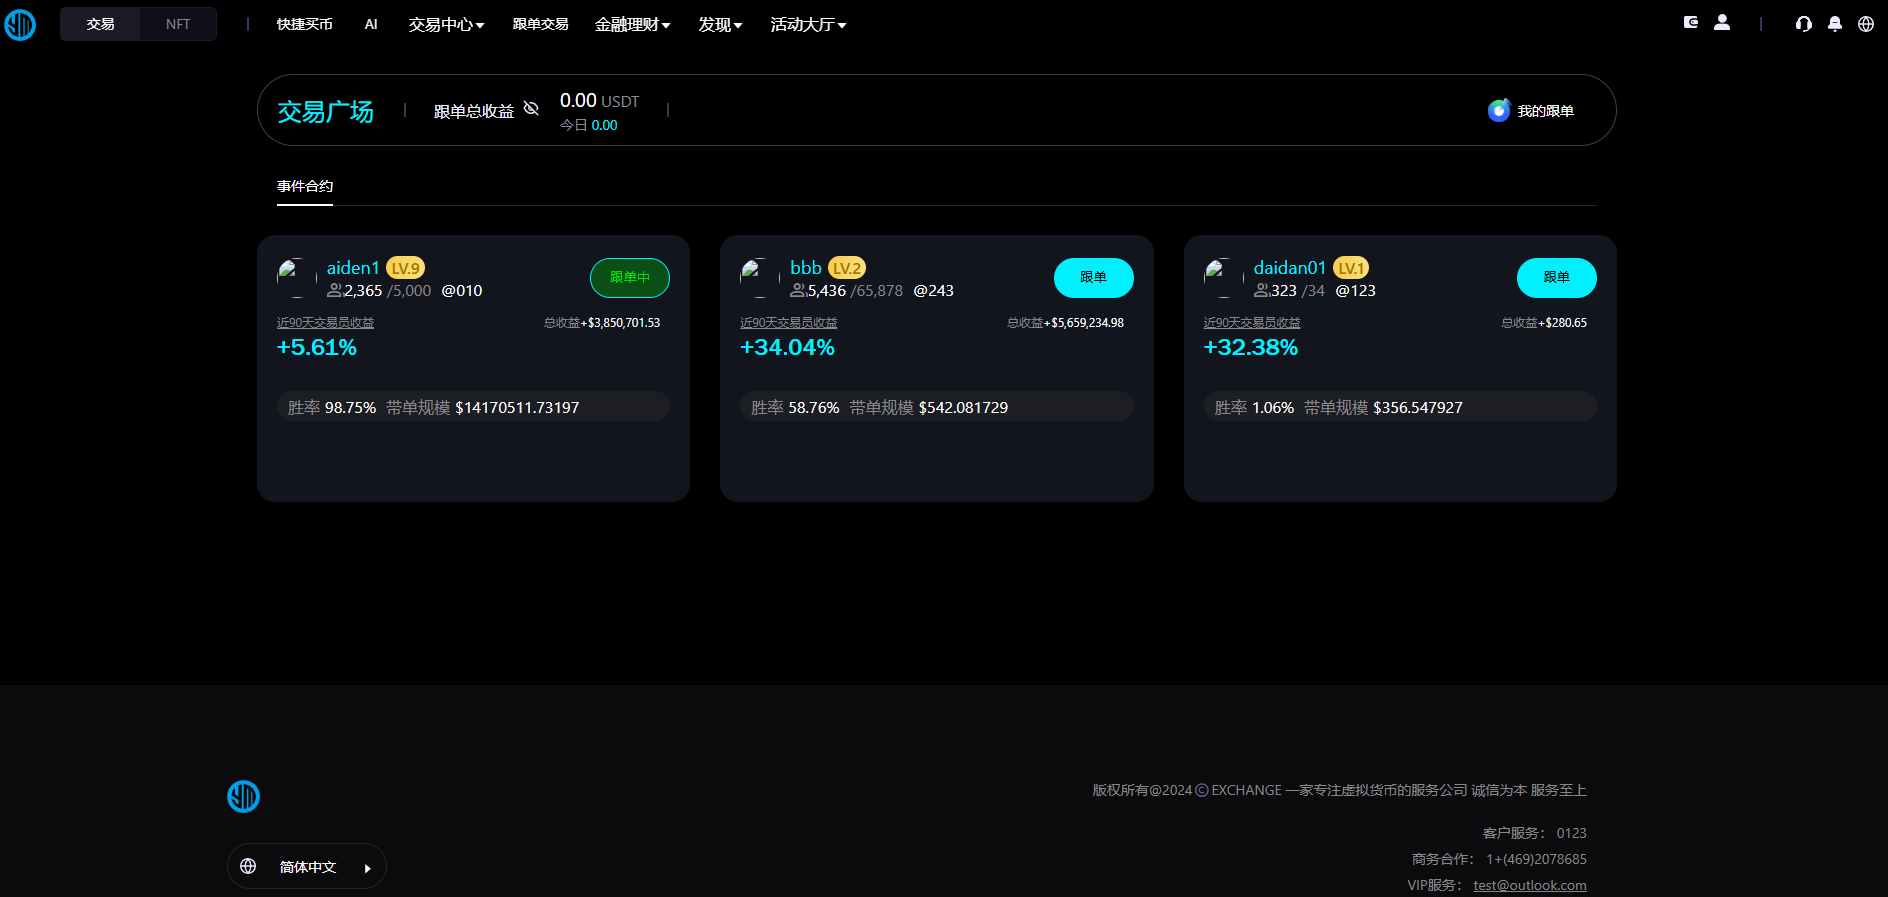The image size is (1888, 897).
Task: Toggle visibility of 跟单总收益 with eye icon
Action: pos(531,108)
